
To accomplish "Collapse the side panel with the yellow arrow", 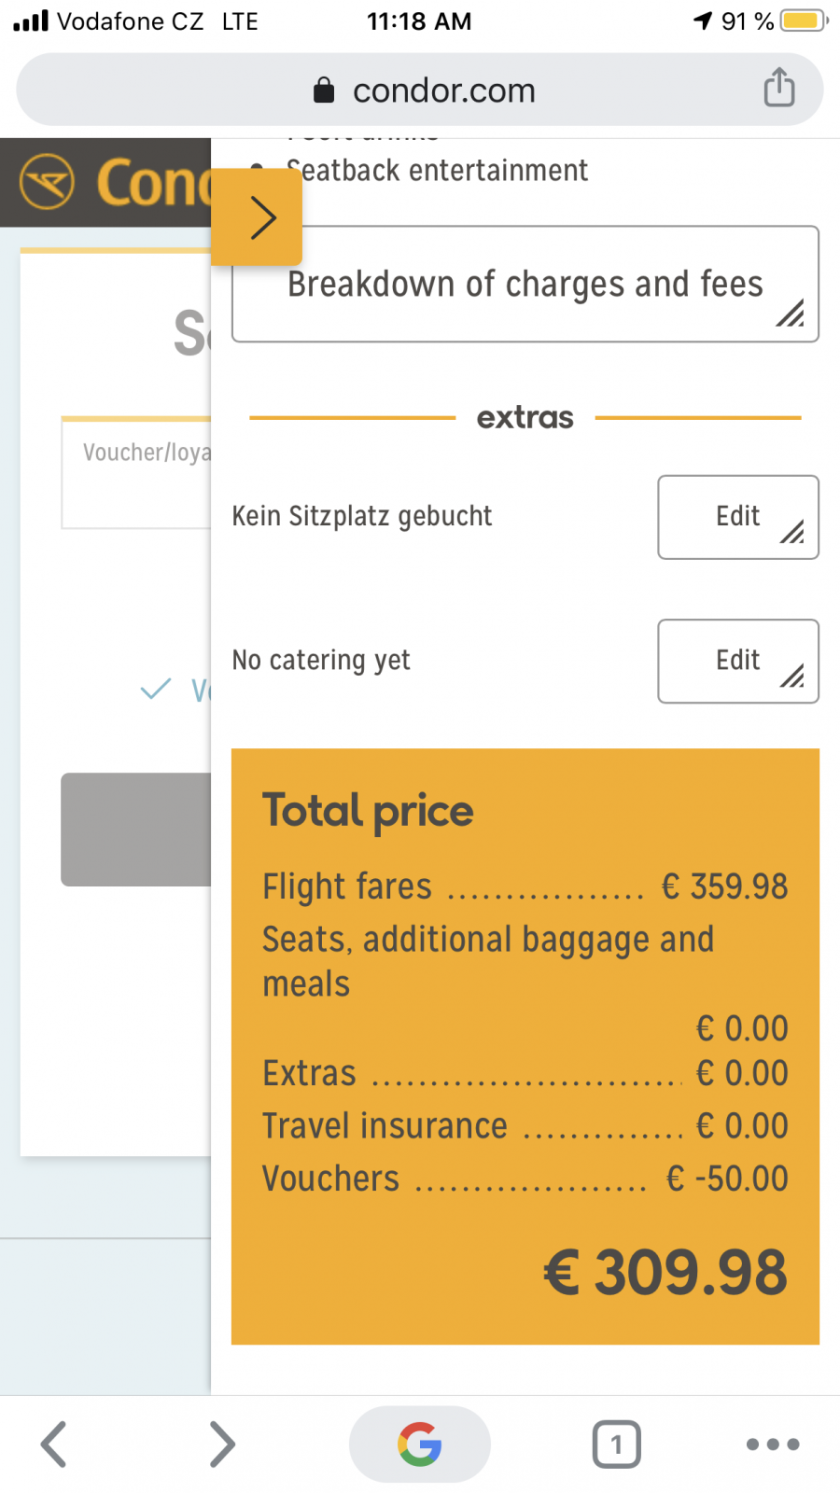I will tap(258, 217).
